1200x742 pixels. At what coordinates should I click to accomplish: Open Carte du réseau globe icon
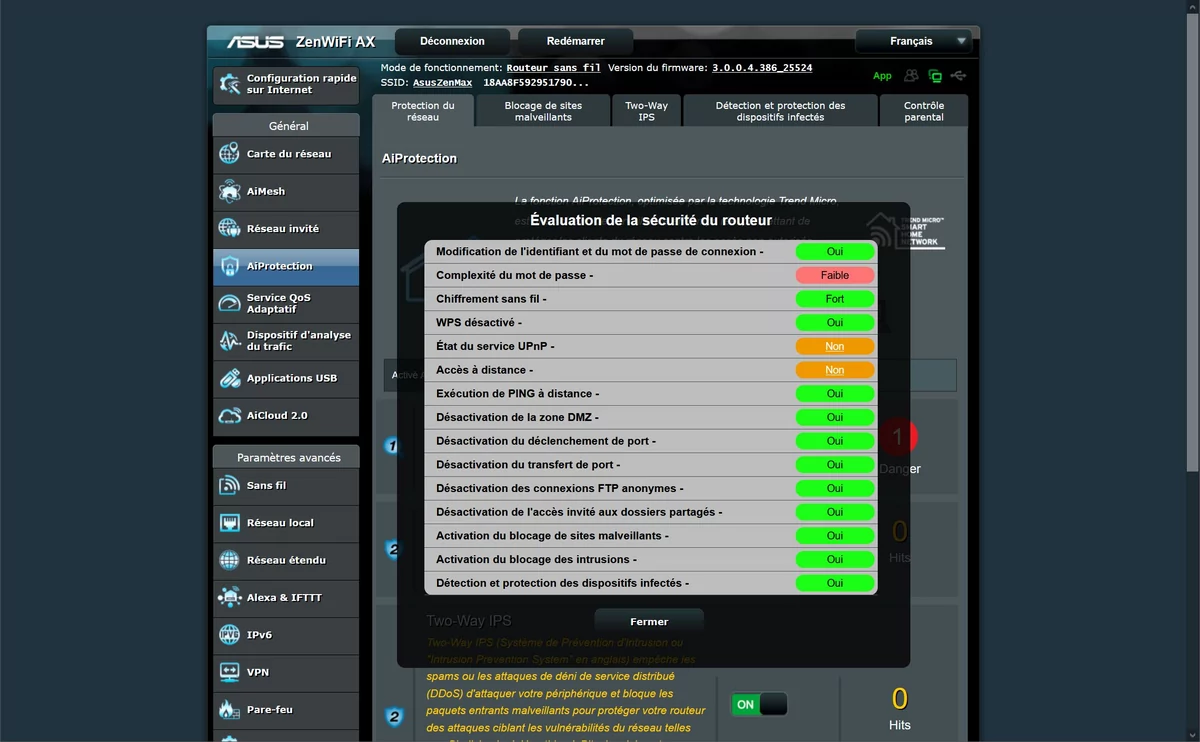230,154
